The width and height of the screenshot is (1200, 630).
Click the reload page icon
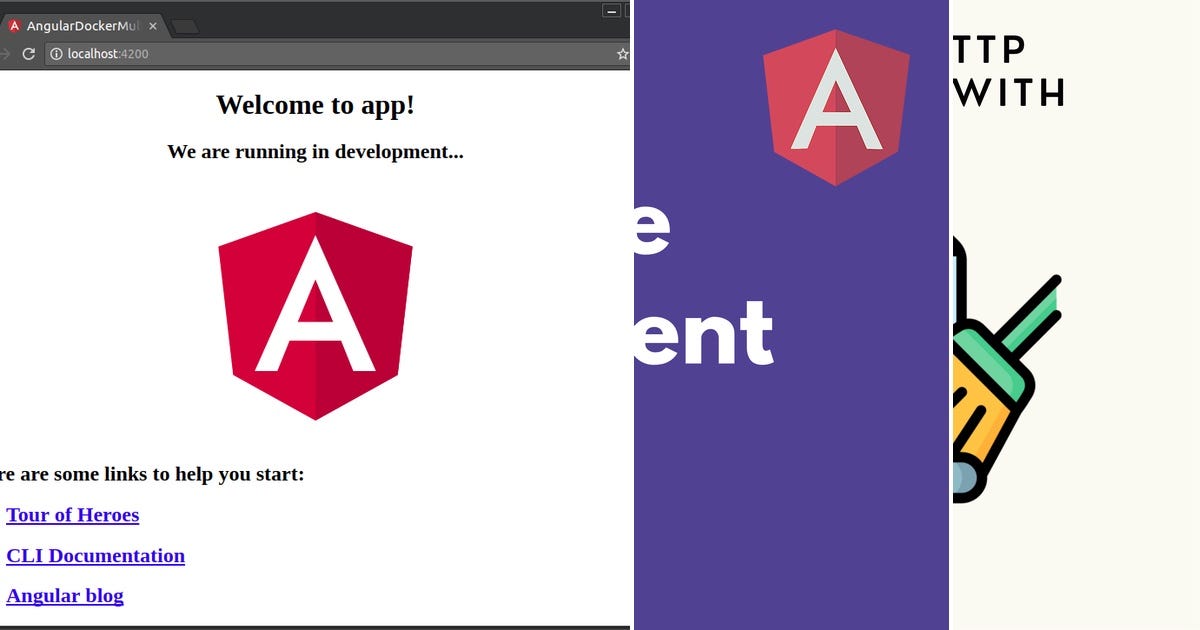27,54
